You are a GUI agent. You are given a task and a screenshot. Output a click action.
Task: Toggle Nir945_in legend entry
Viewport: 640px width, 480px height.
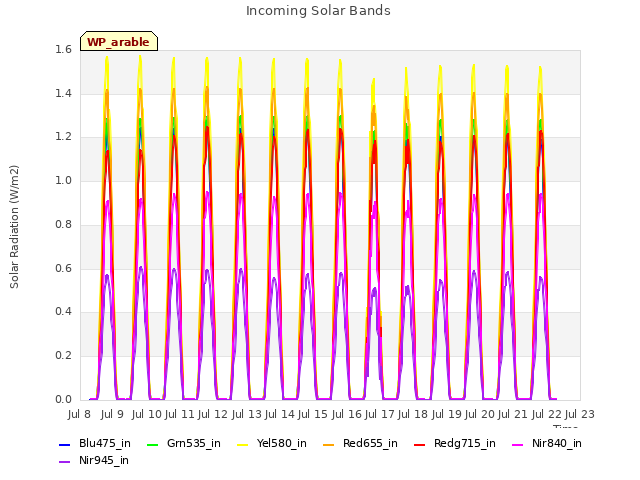pyautogui.click(x=94, y=461)
